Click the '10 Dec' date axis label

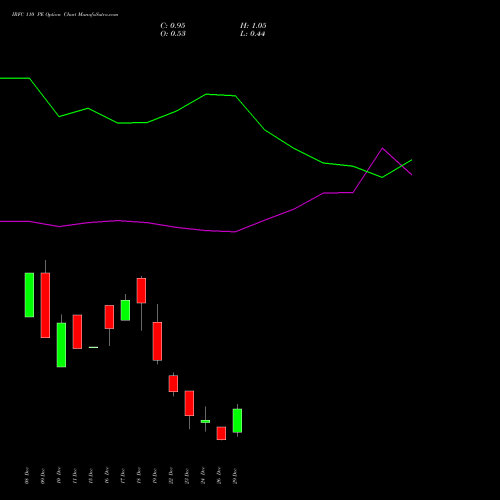pyautogui.click(x=59, y=476)
